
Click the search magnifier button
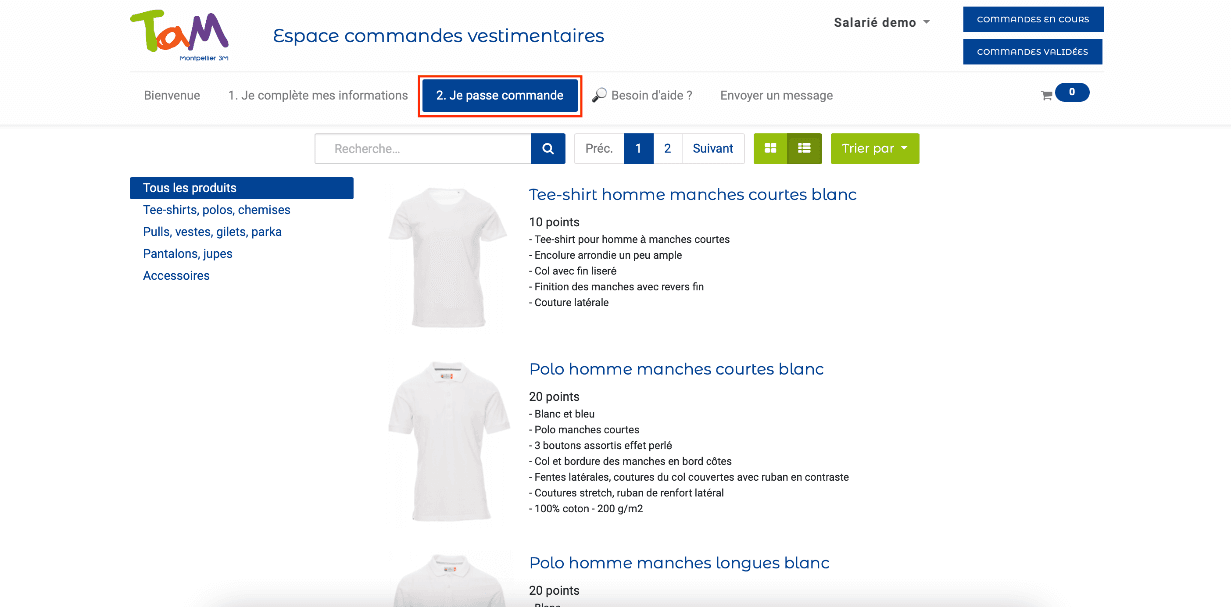point(547,148)
